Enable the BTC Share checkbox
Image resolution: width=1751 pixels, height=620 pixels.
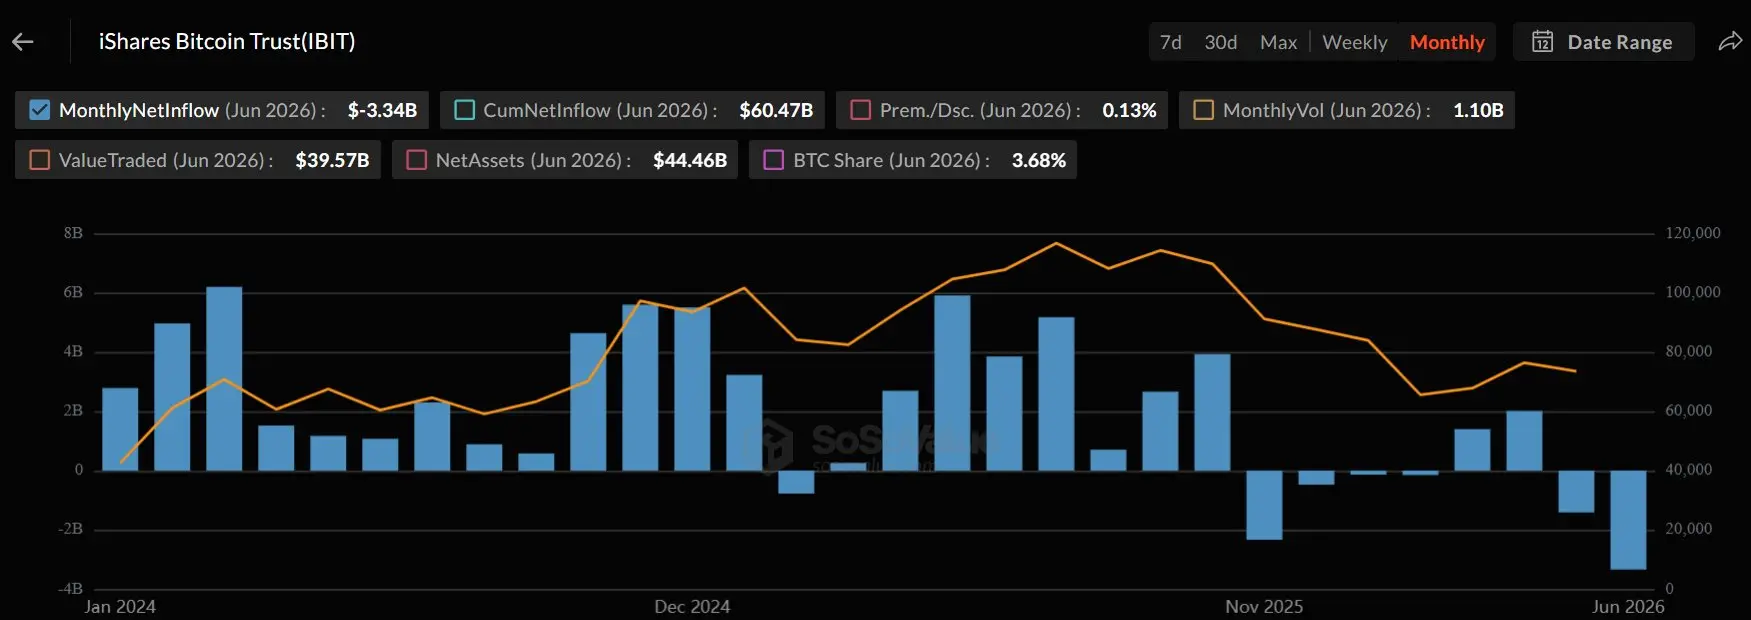click(774, 160)
